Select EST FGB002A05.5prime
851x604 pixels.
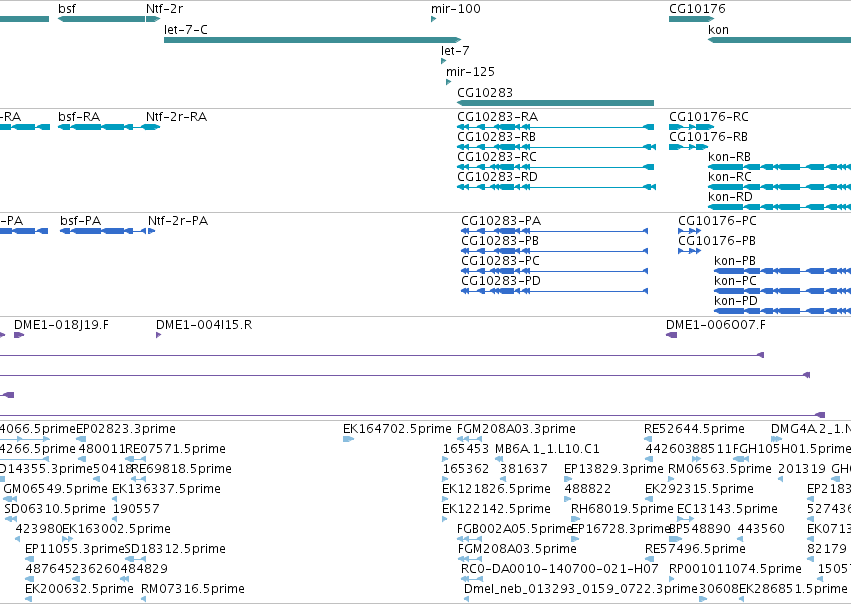click(515, 529)
